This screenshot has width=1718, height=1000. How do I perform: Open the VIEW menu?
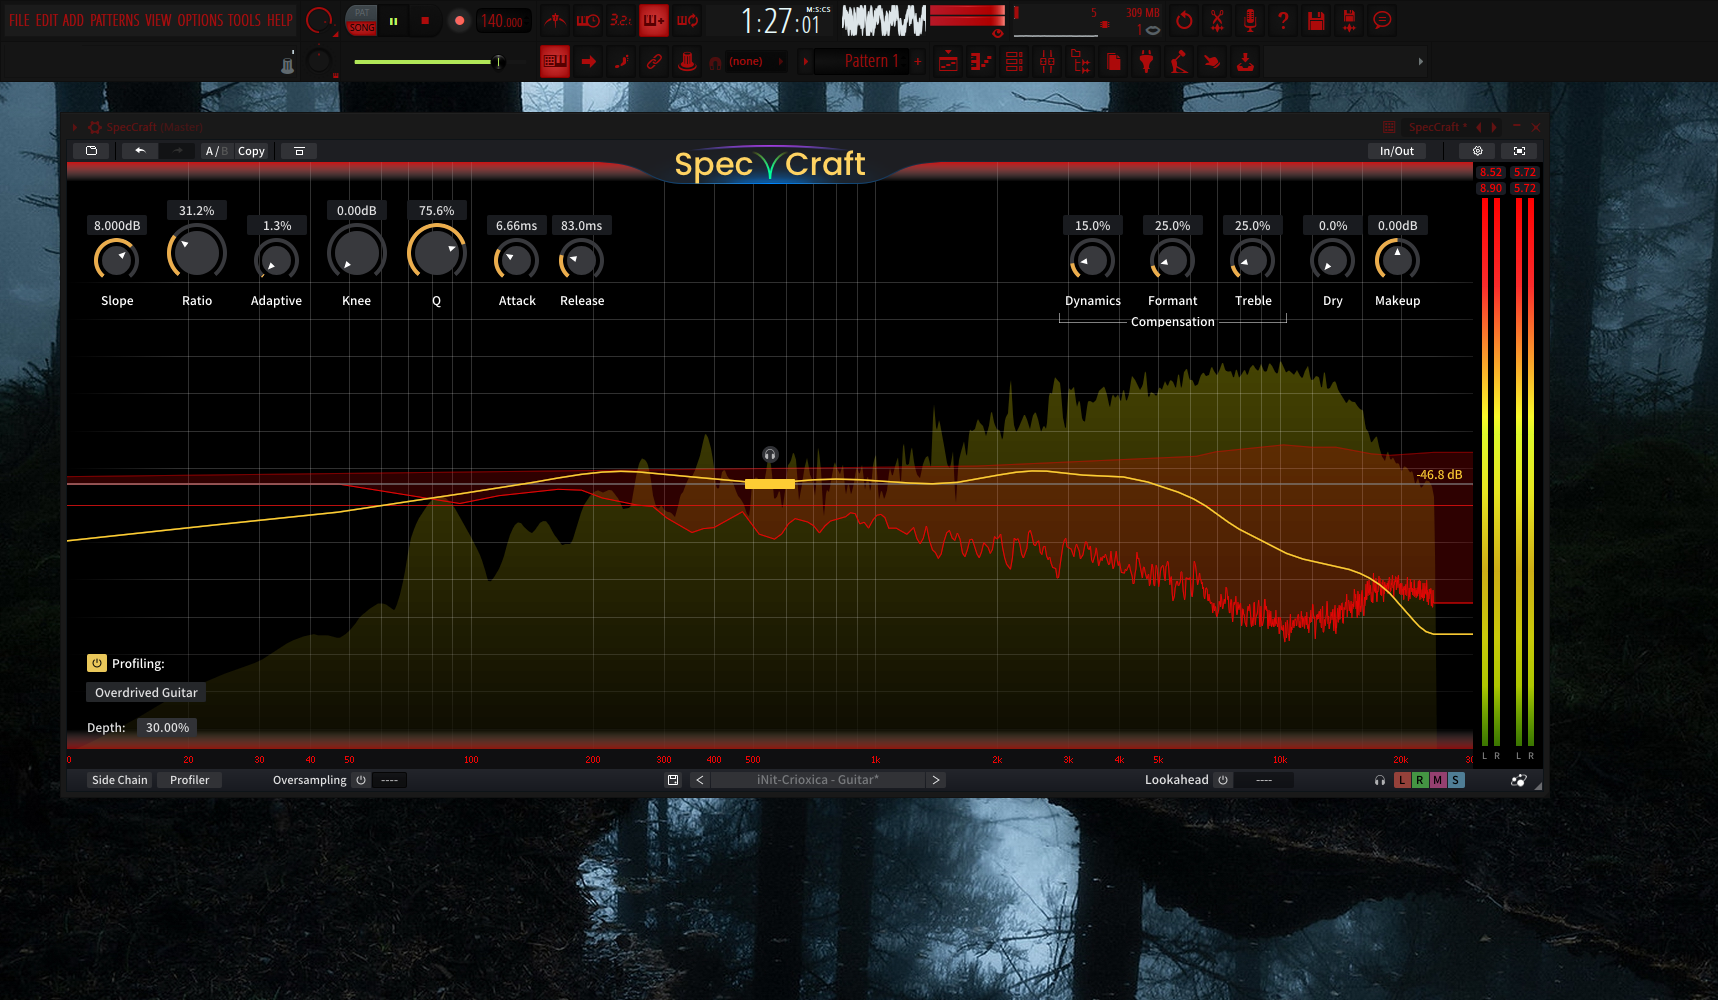[158, 20]
